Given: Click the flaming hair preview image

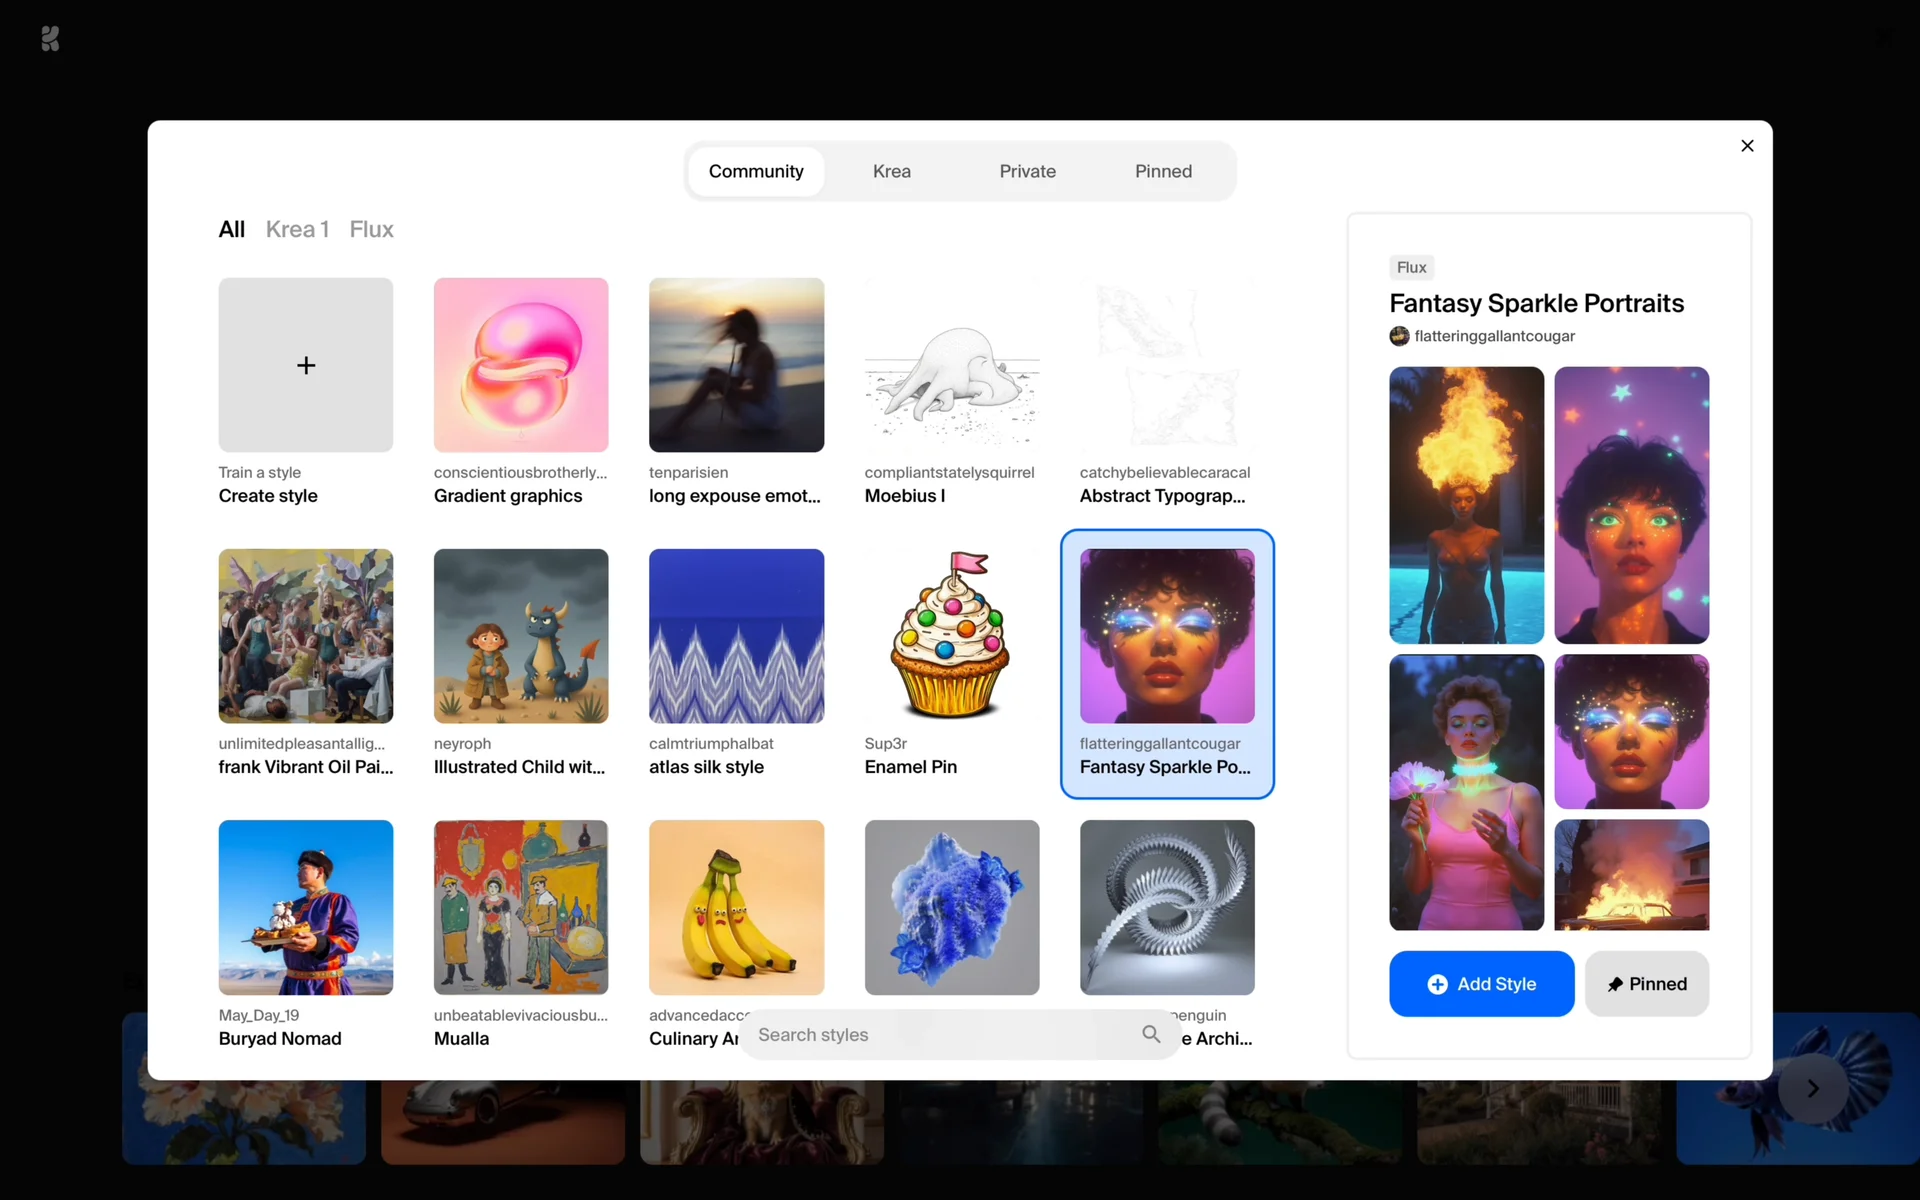Looking at the screenshot, I should 1466,504.
